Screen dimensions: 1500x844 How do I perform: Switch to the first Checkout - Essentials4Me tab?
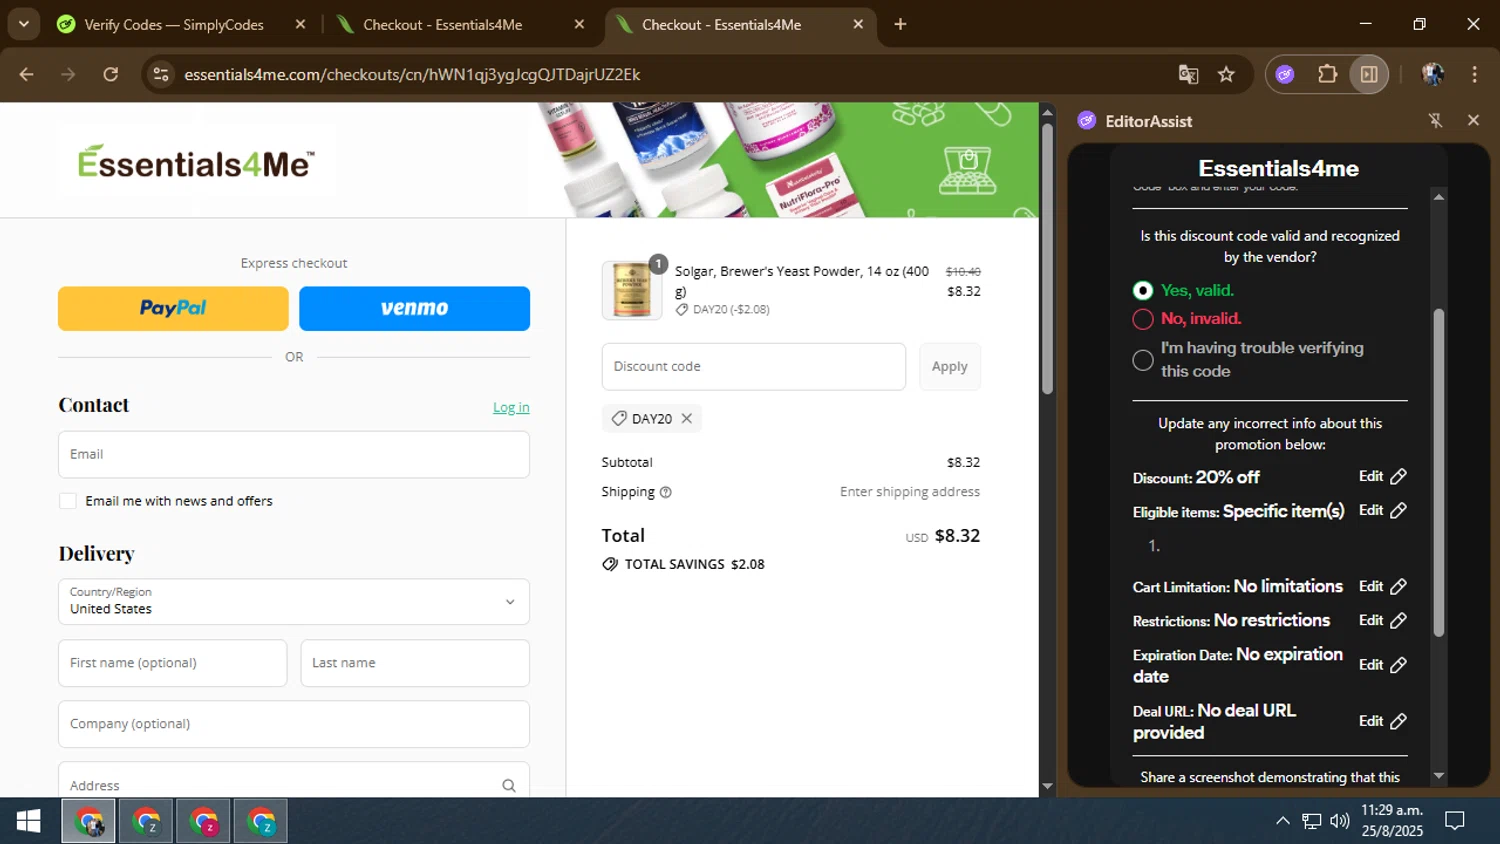pos(443,25)
